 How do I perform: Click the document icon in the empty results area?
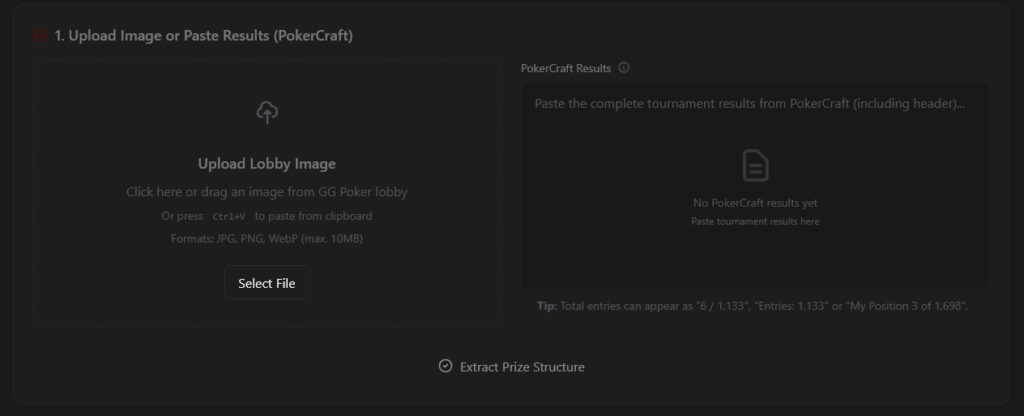(755, 165)
